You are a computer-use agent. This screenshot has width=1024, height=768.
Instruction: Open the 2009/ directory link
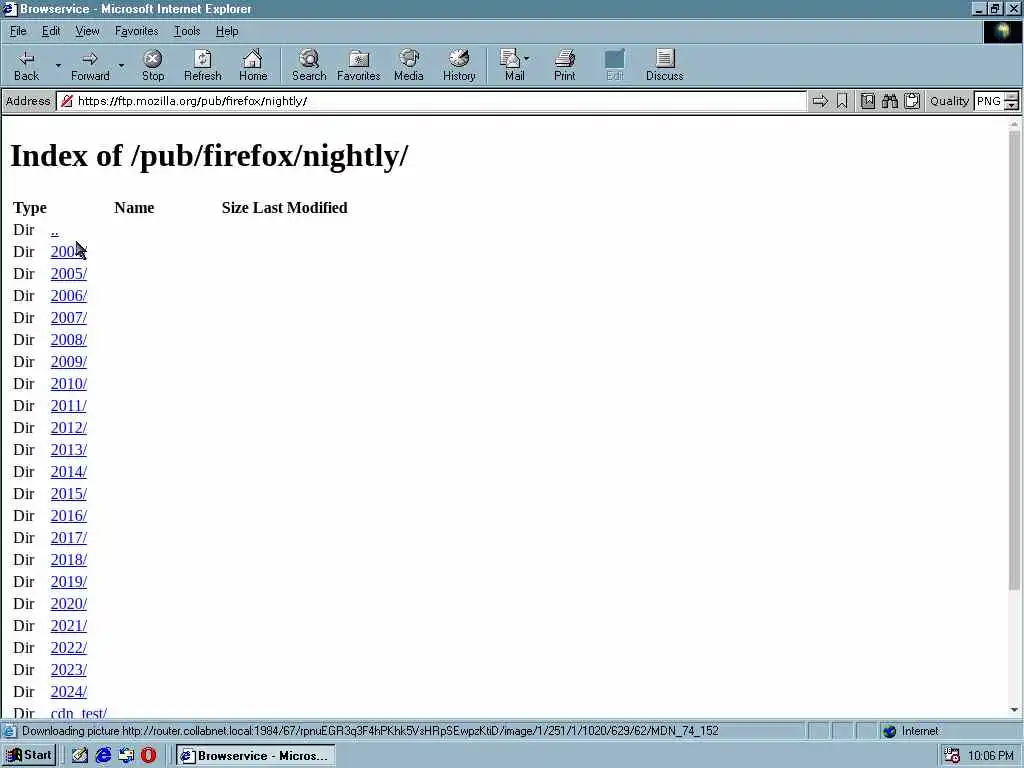pos(69,362)
